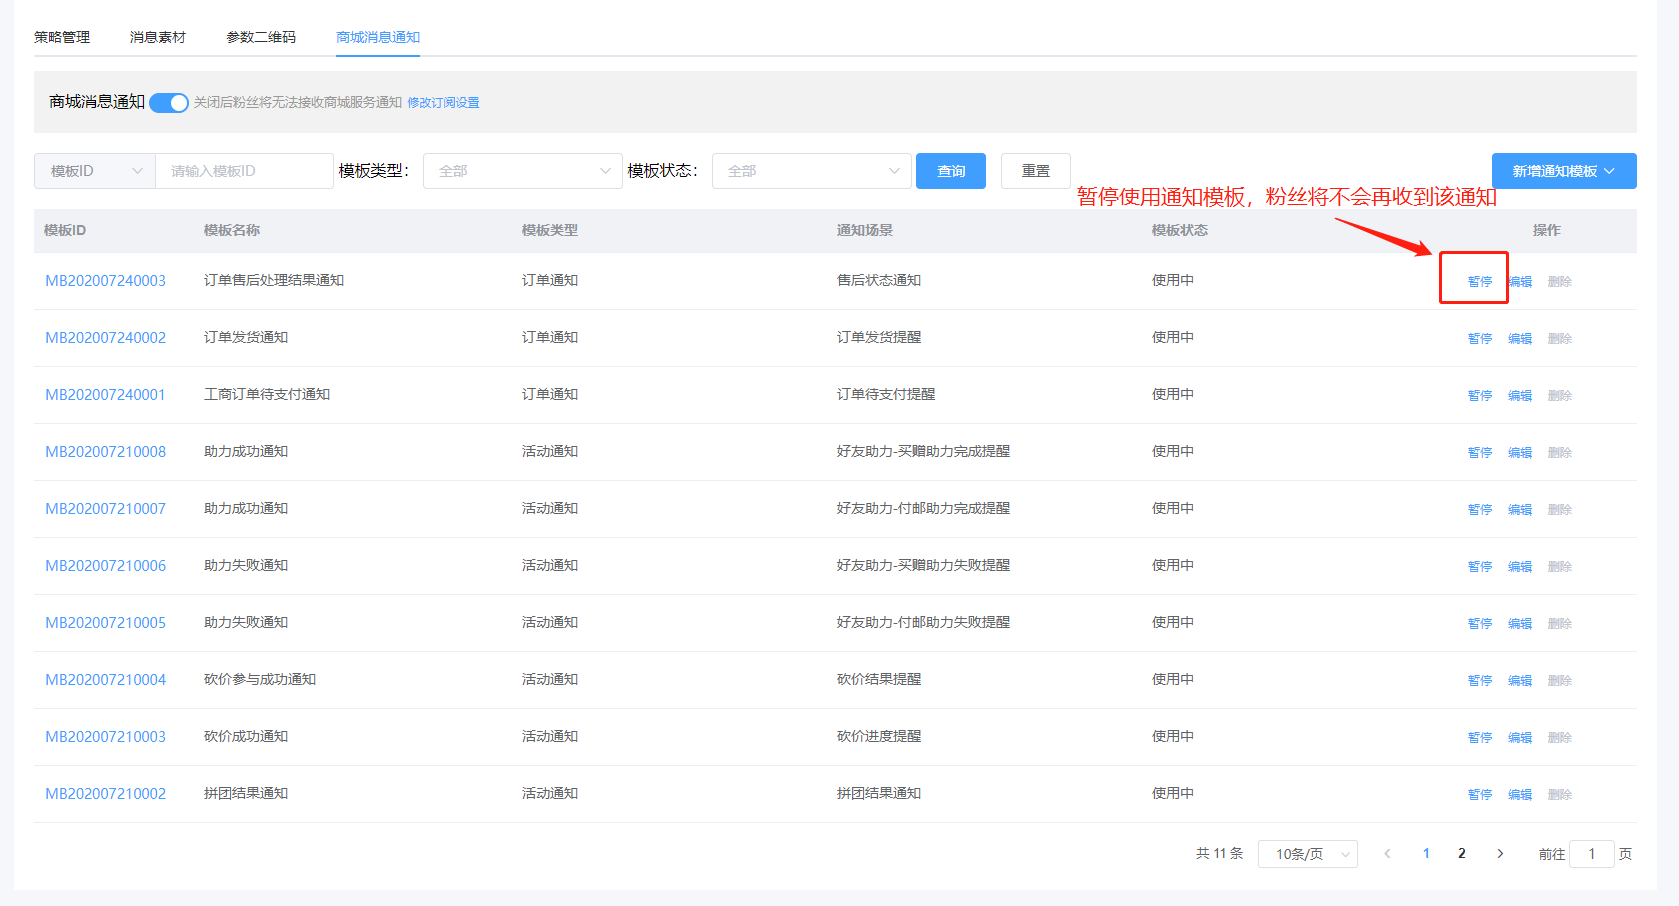Expand the 10条/页 page size selector
Viewport: 1679px width, 906px height.
1307,854
